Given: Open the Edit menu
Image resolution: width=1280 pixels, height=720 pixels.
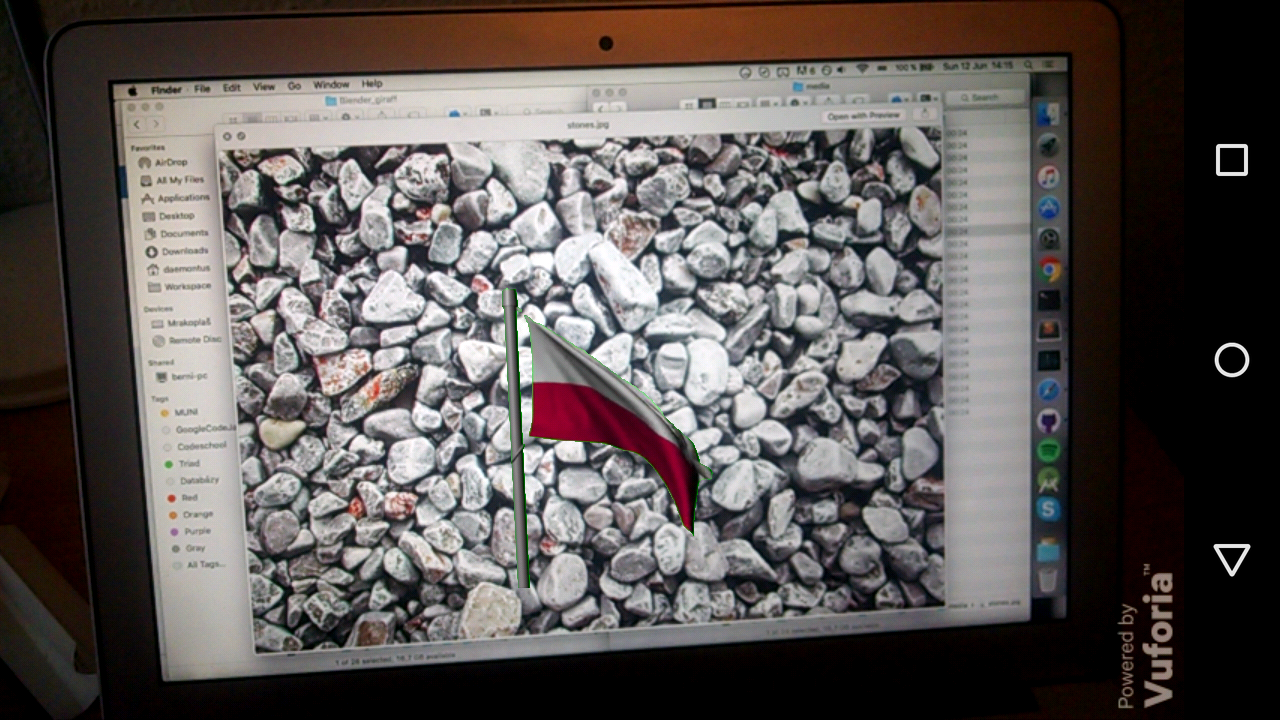Looking at the screenshot, I should coord(232,87).
